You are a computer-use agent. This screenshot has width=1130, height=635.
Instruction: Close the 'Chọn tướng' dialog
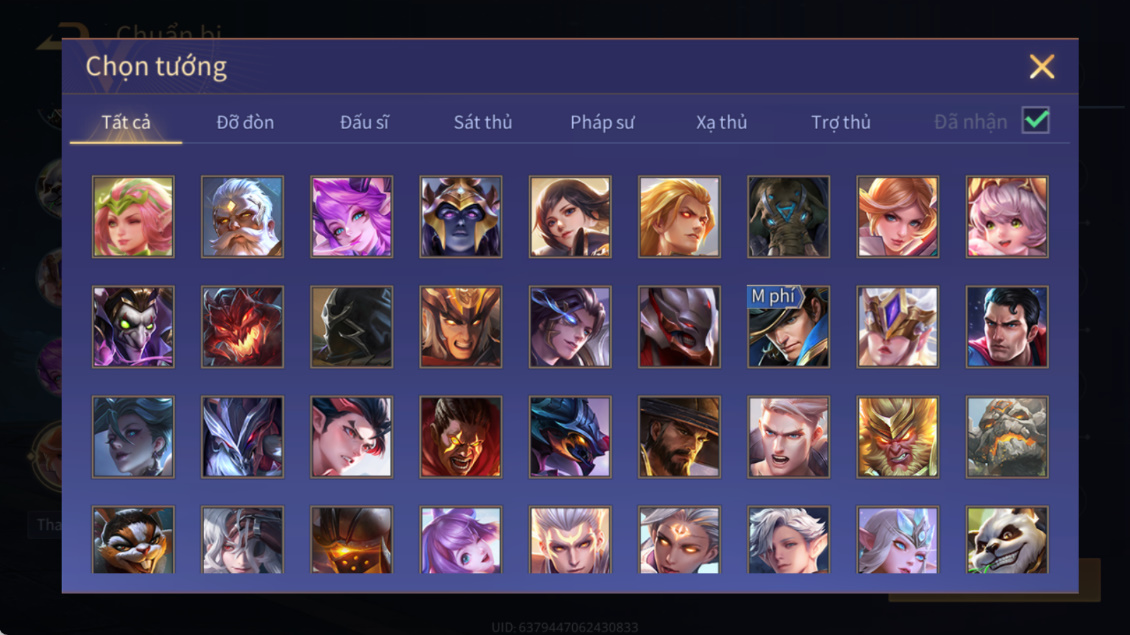pyautogui.click(x=1041, y=66)
